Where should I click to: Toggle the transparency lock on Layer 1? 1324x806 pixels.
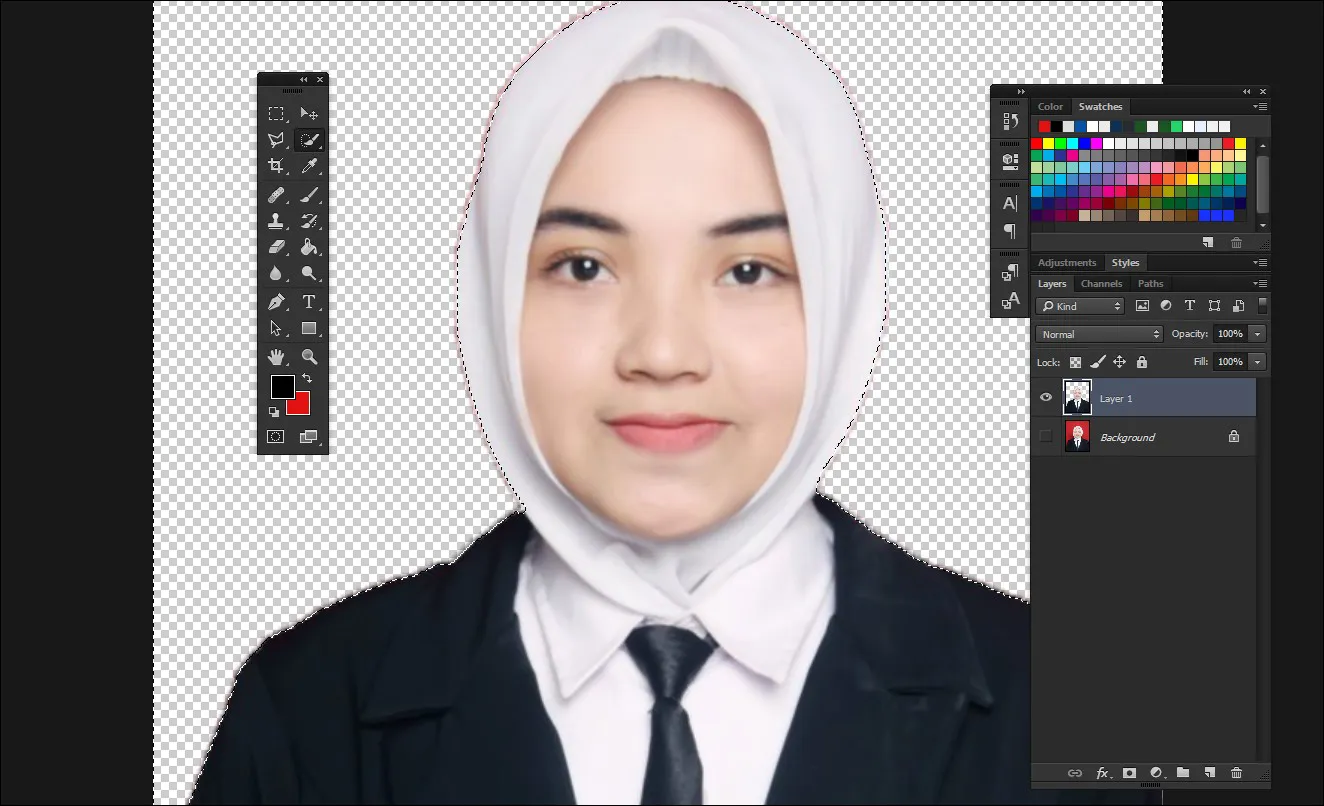tap(1075, 362)
